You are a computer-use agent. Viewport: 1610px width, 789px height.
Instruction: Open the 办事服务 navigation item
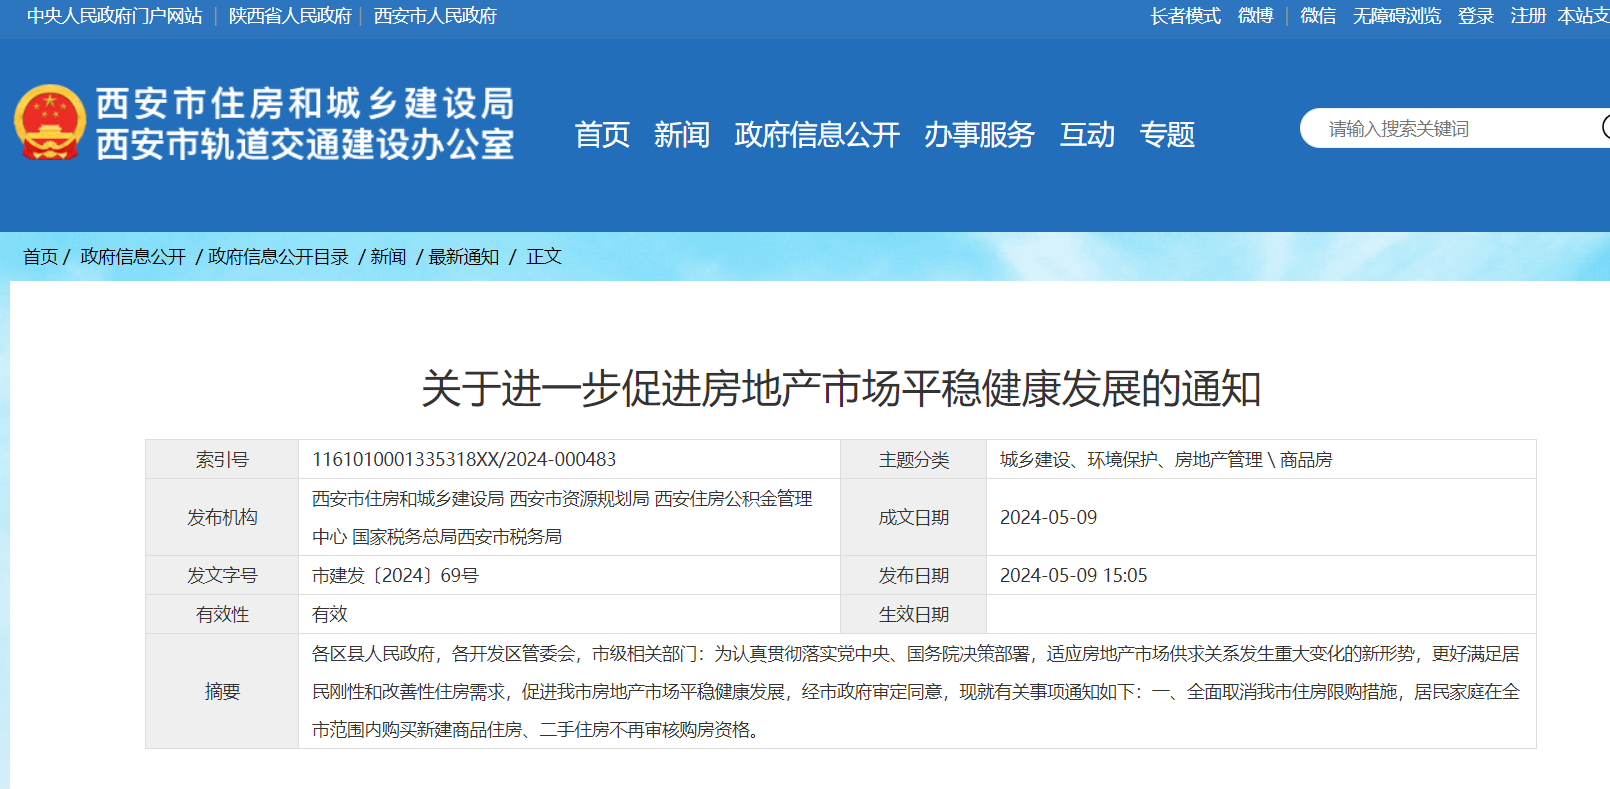point(979,134)
